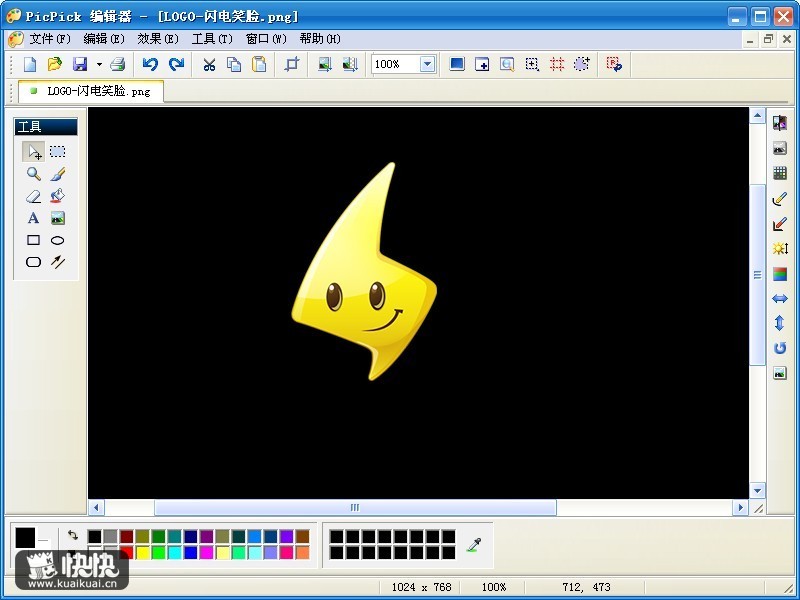Viewport: 800px width, 600px height.
Task: Click the horizontal scrollbar left arrow
Action: pyautogui.click(x=96, y=508)
